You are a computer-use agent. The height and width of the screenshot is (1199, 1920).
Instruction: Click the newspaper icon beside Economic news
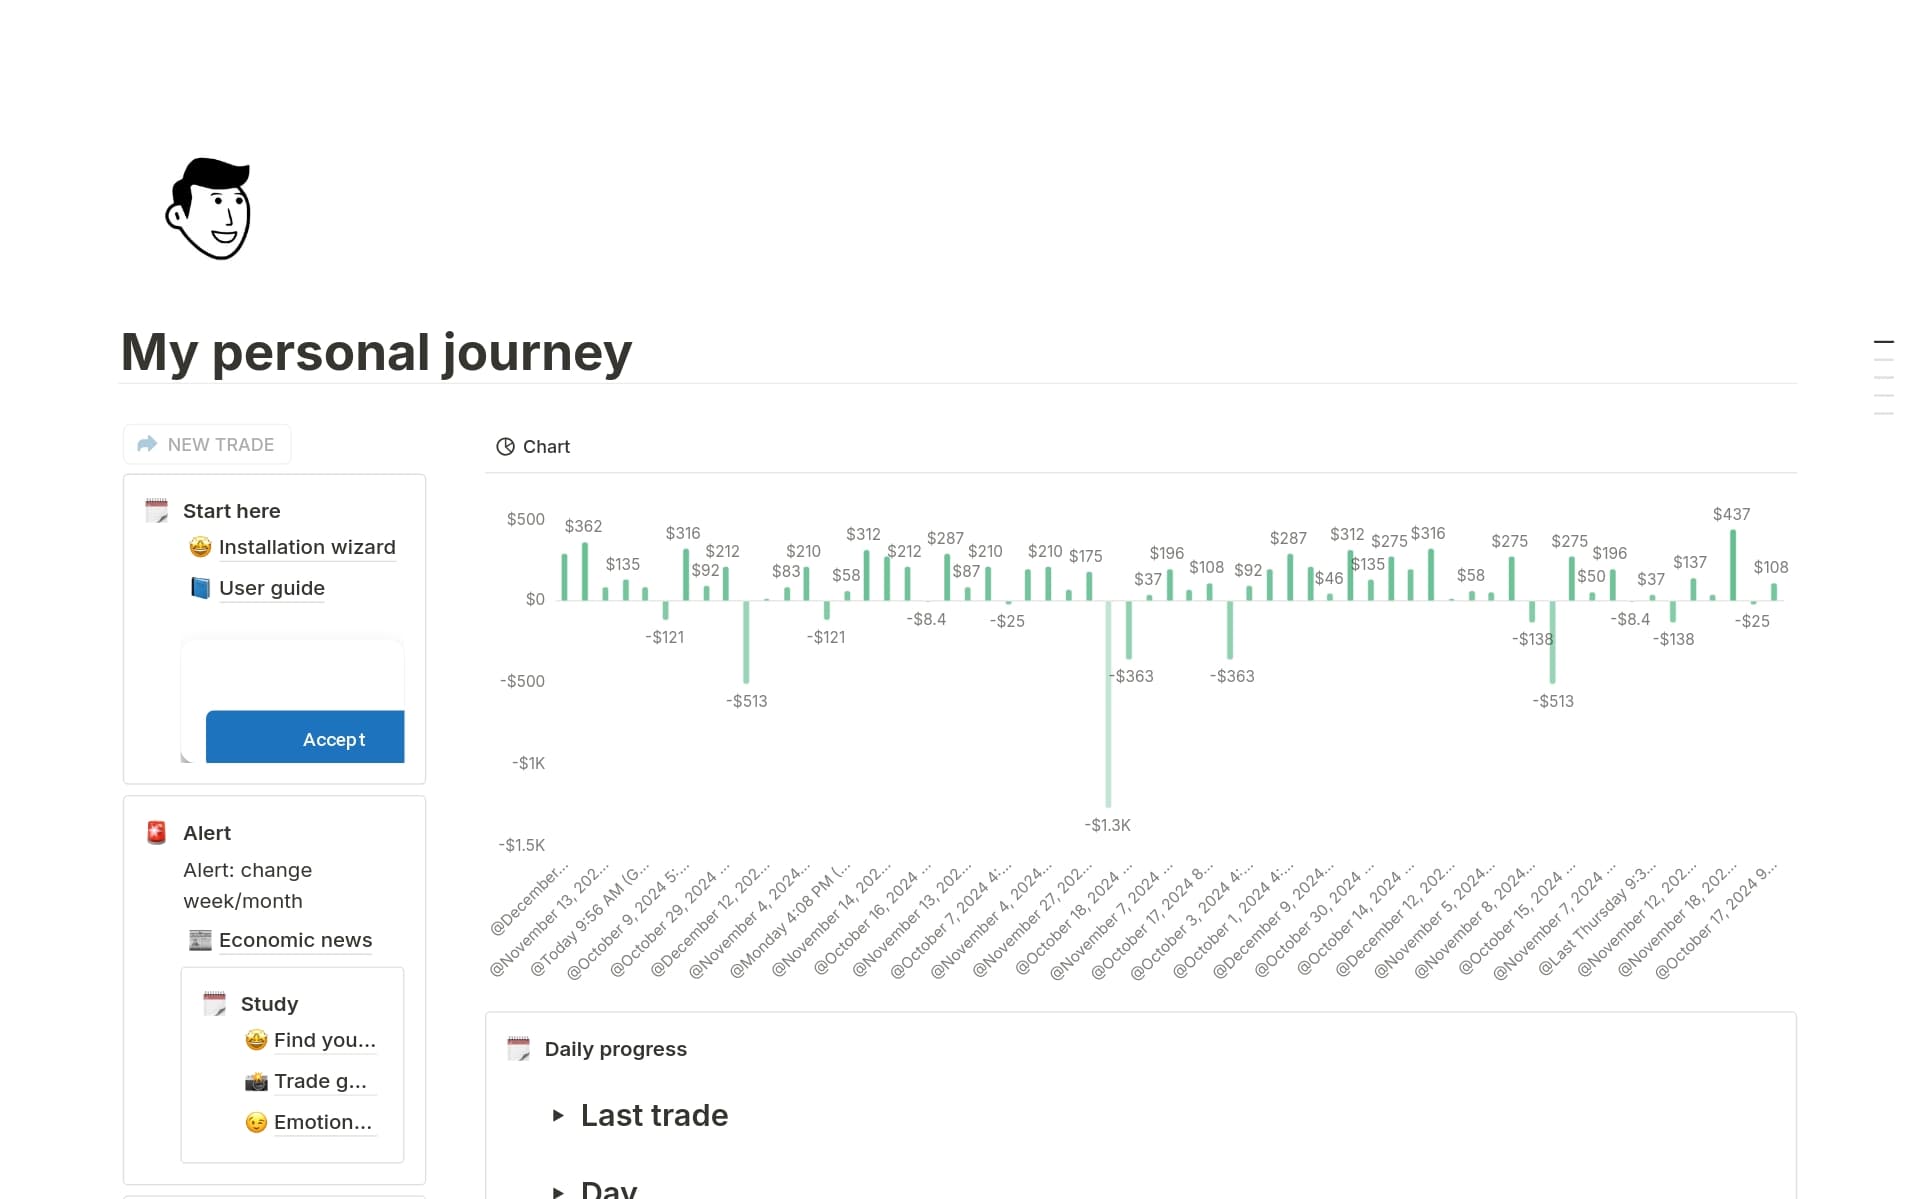click(x=199, y=939)
